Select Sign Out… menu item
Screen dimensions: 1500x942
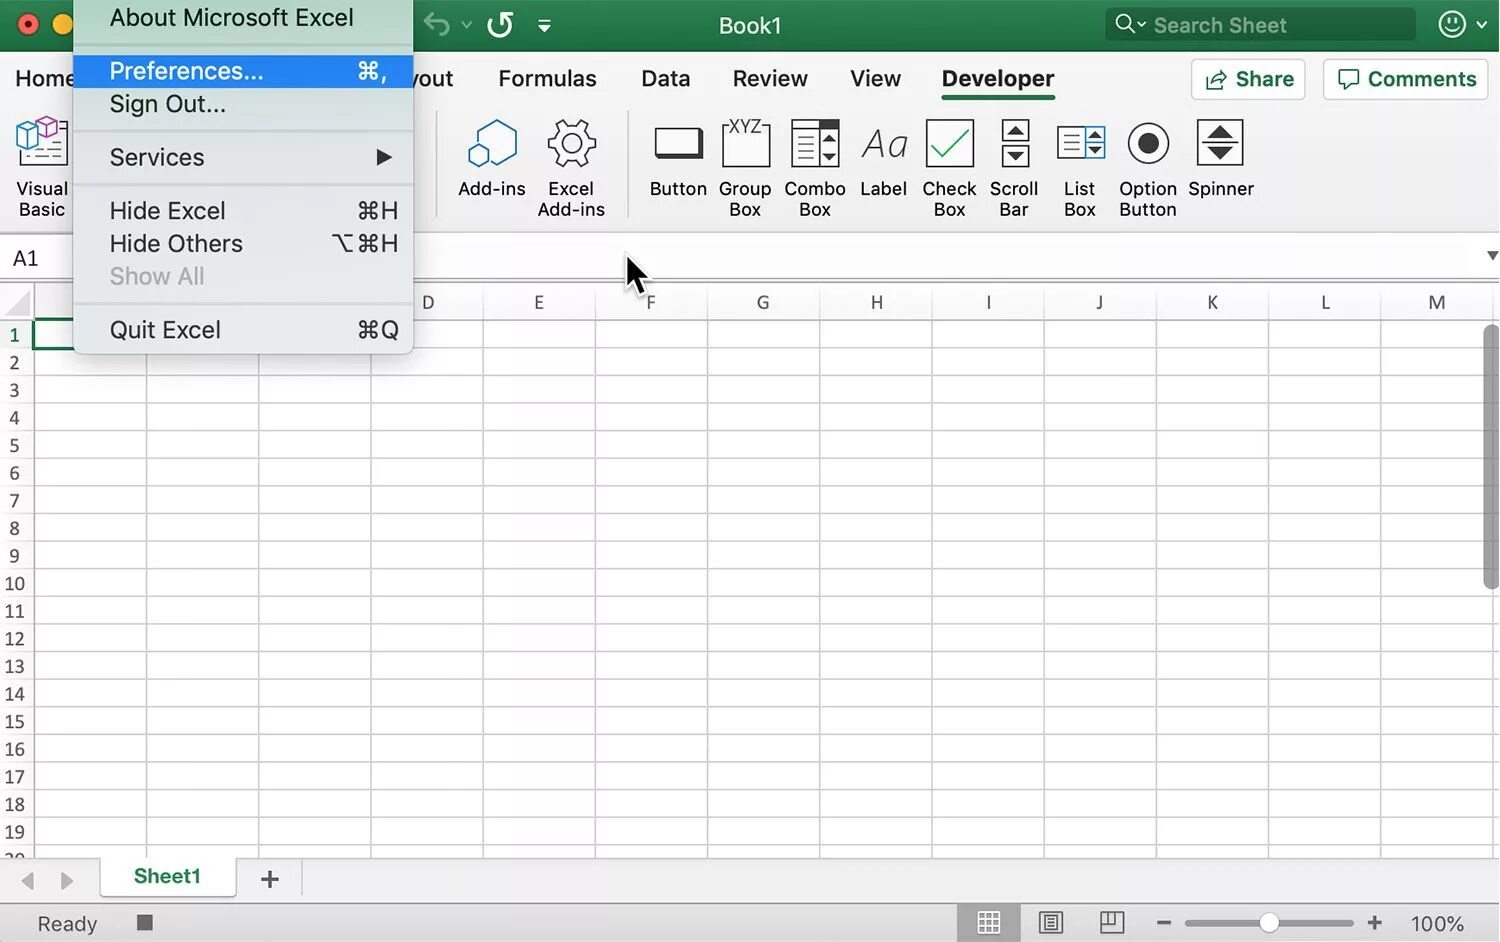click(243, 104)
